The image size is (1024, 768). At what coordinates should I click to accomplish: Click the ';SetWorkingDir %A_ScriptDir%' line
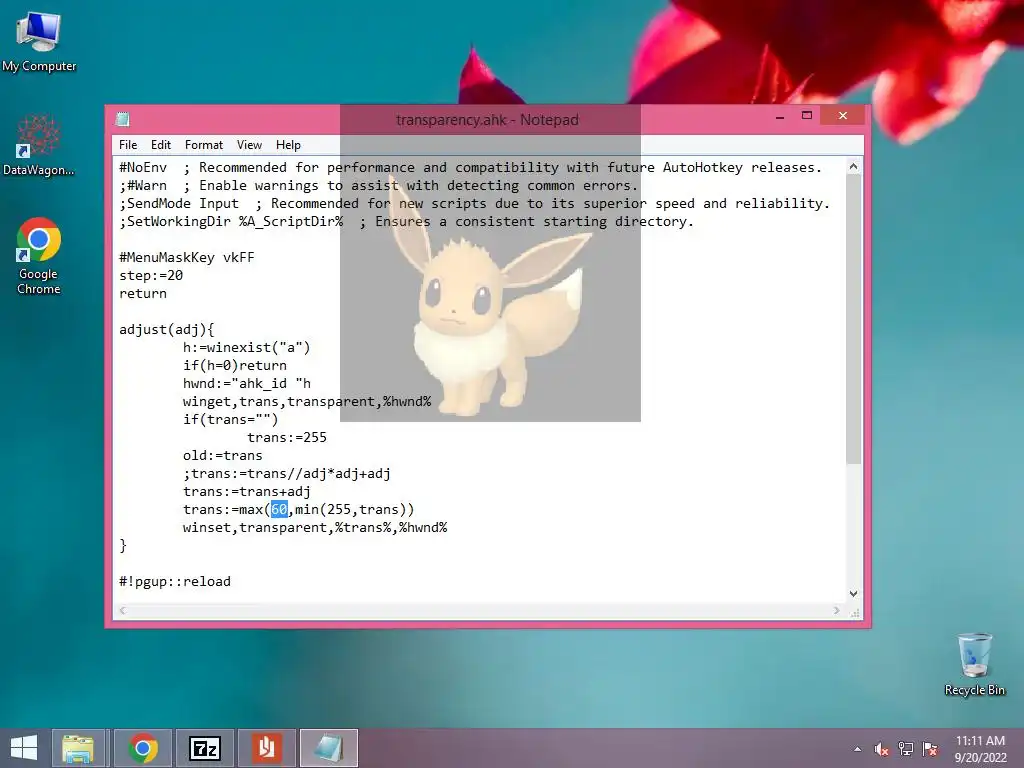click(x=406, y=221)
